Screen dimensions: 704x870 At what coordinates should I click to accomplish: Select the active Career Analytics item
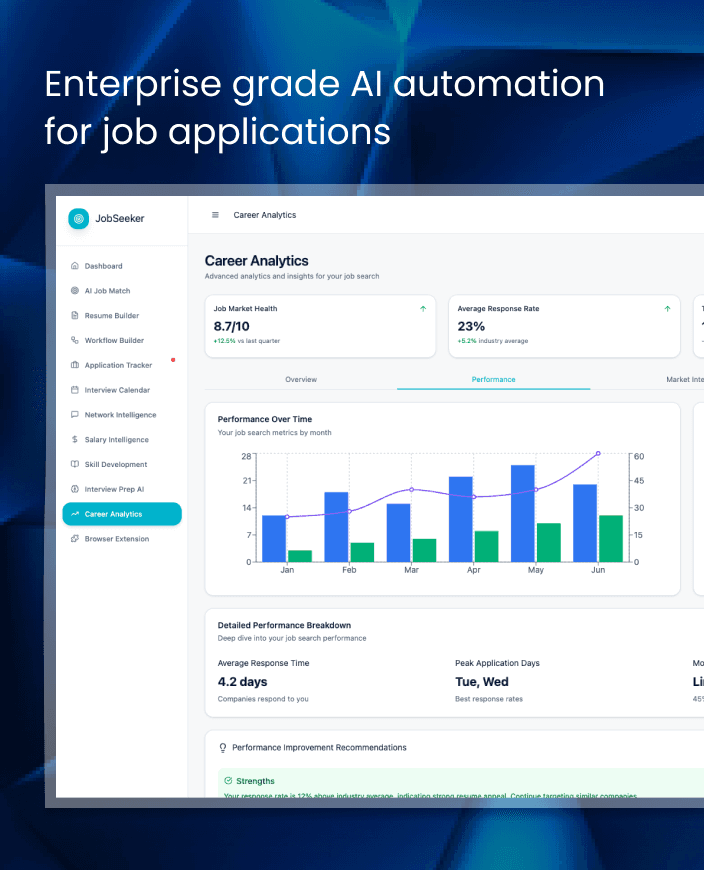122,514
